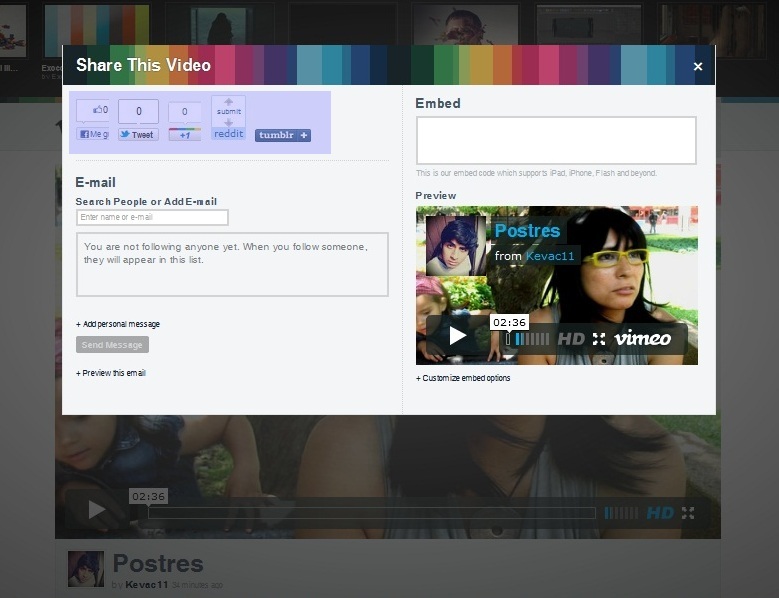Enter fullscreen in the embed preview player
Screen dimensions: 779x598
click(599, 339)
